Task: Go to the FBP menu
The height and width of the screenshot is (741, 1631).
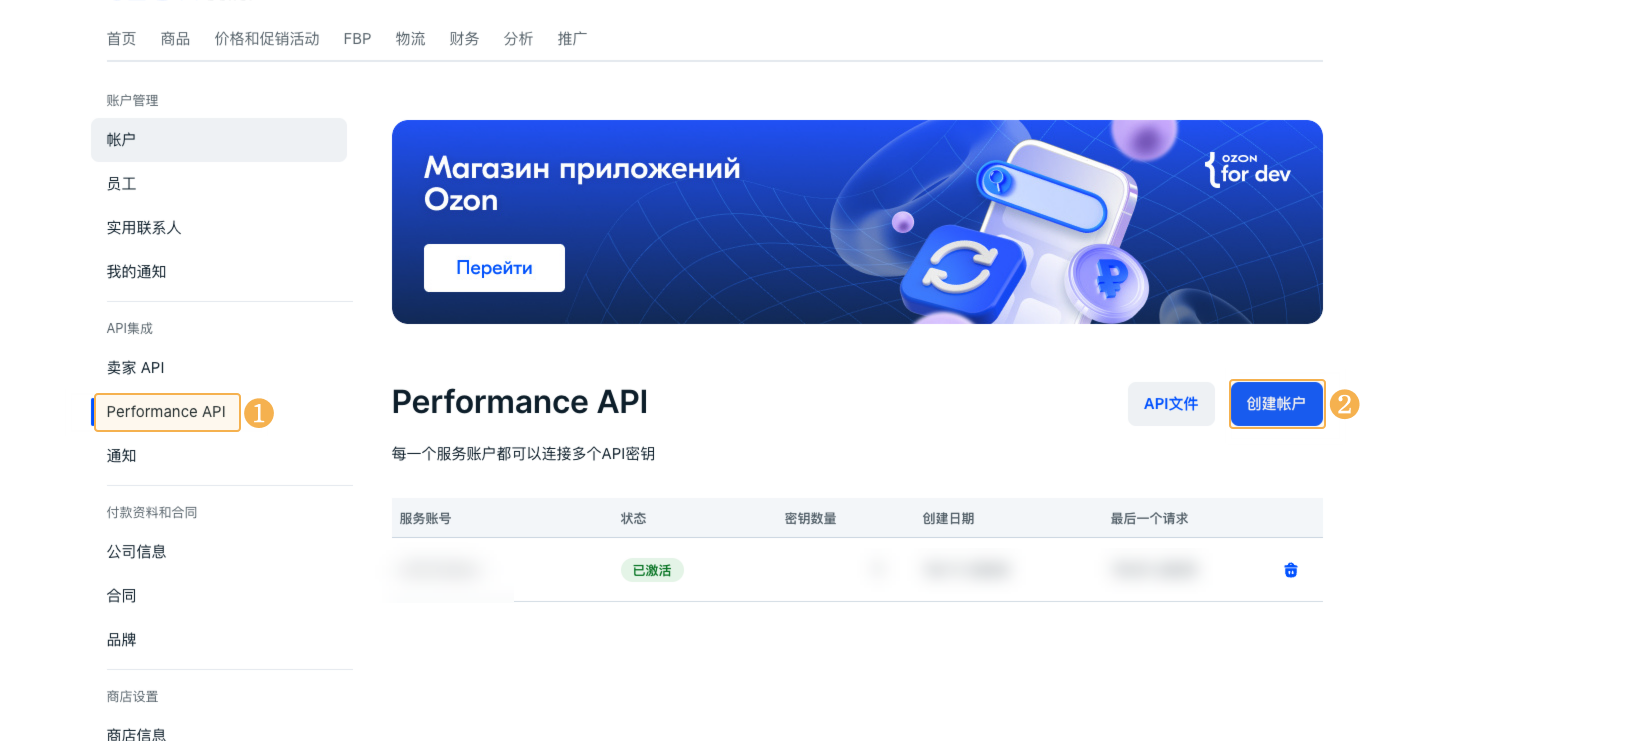Action: pyautogui.click(x=357, y=39)
